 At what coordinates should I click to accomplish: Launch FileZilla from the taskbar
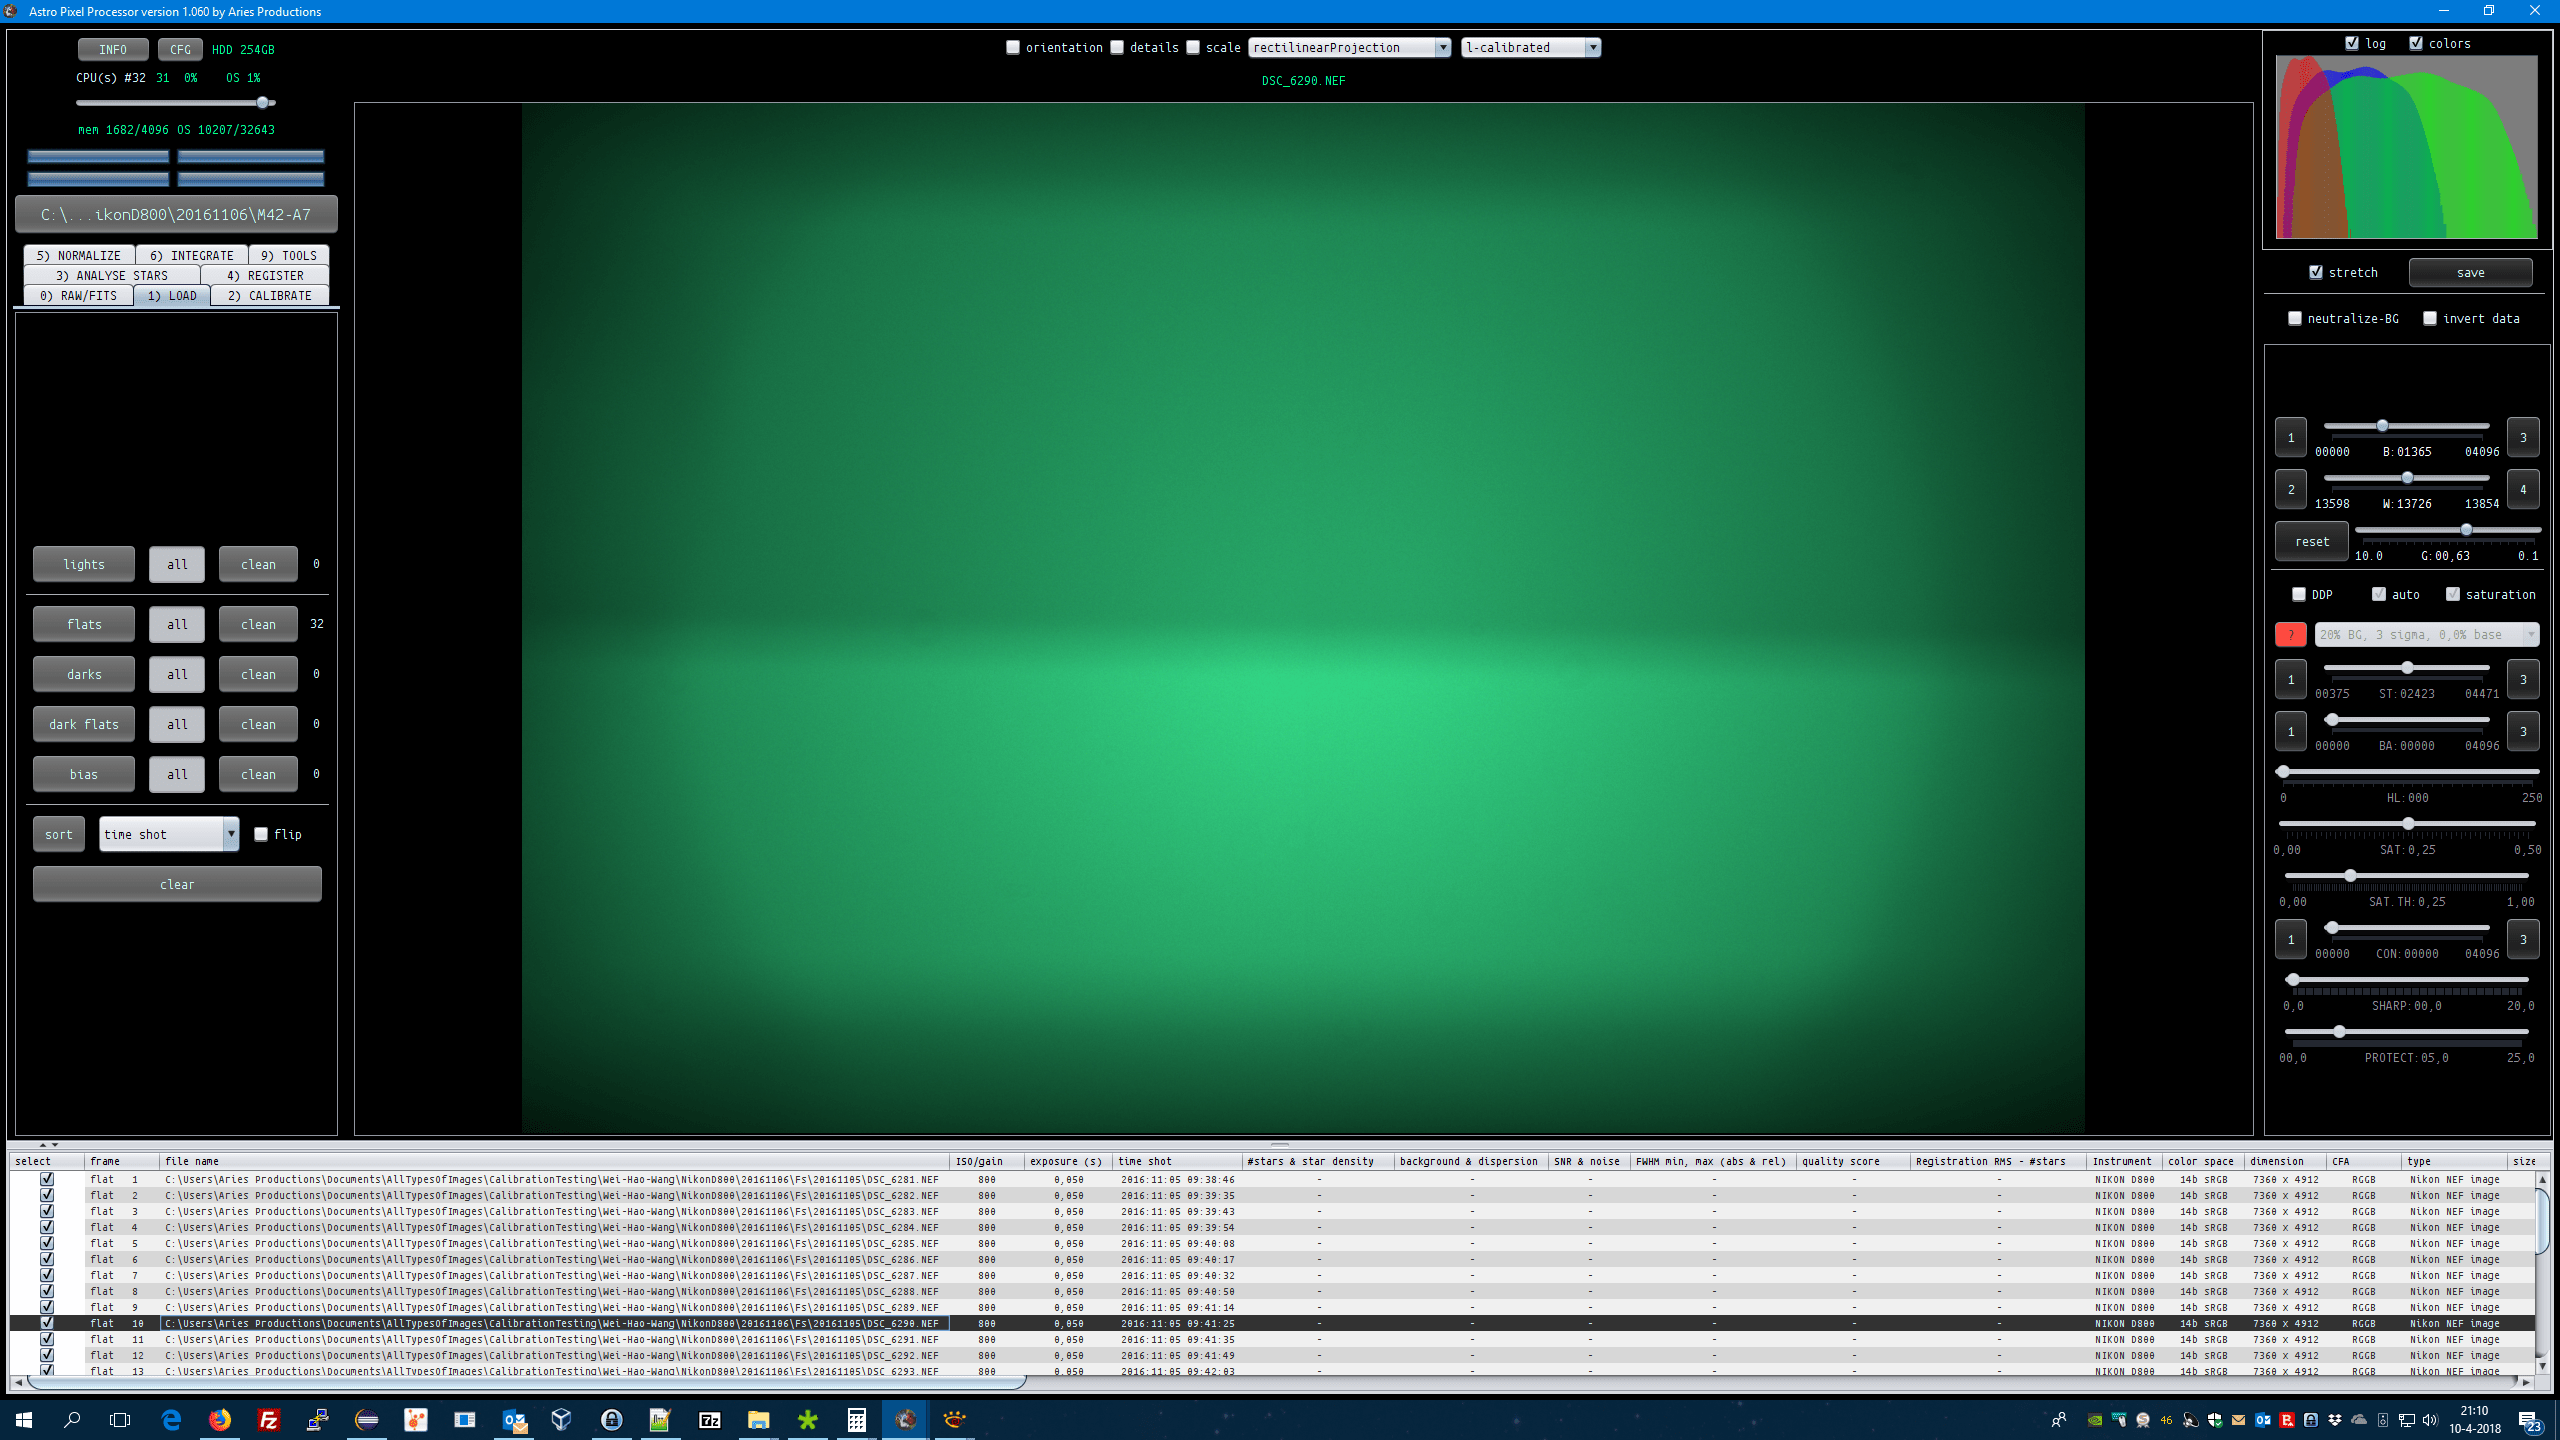[268, 1419]
